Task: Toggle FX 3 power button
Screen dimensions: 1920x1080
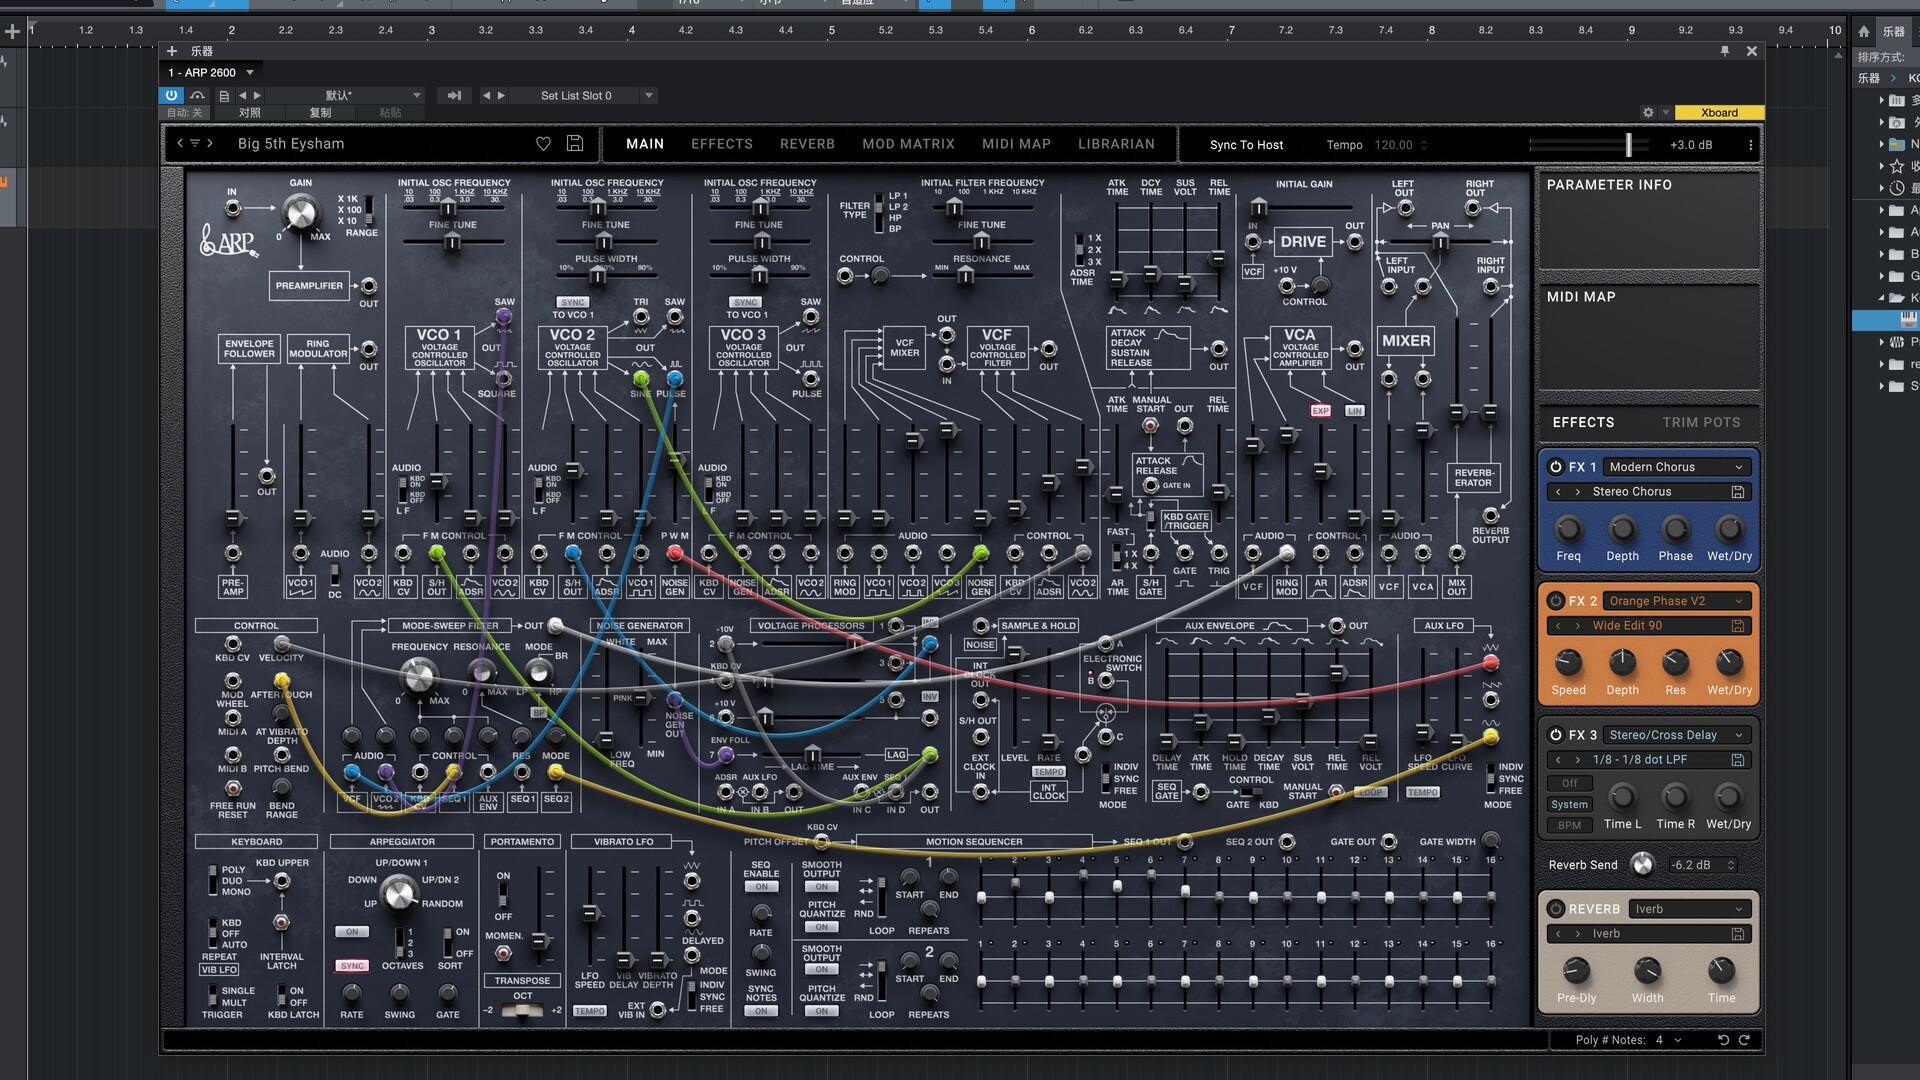Action: [x=1555, y=735]
